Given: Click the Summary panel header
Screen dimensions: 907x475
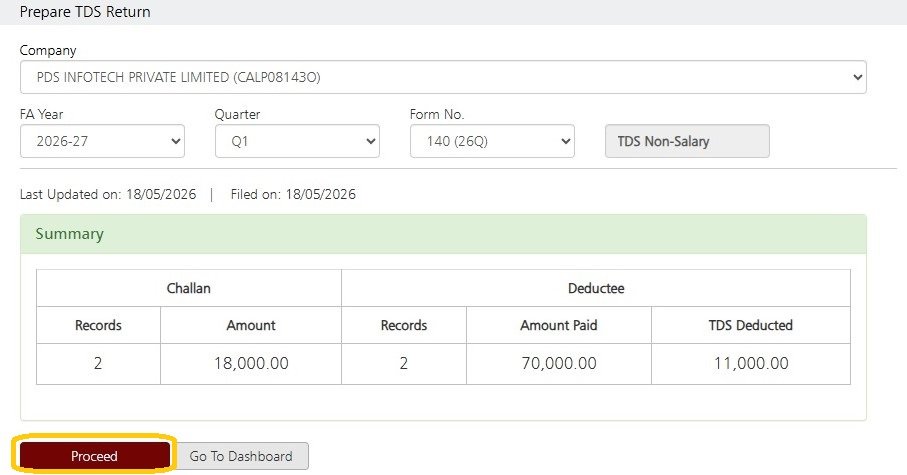Looking at the screenshot, I should tap(443, 234).
